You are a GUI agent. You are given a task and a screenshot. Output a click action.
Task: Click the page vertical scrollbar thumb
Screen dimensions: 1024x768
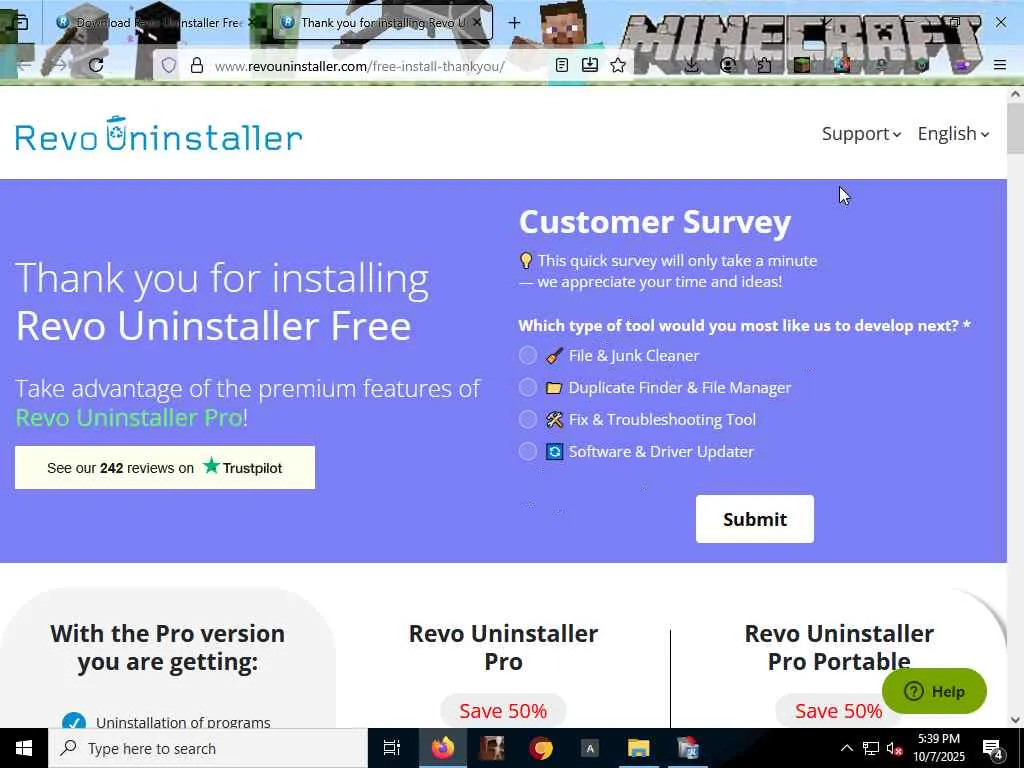tap(1016, 128)
